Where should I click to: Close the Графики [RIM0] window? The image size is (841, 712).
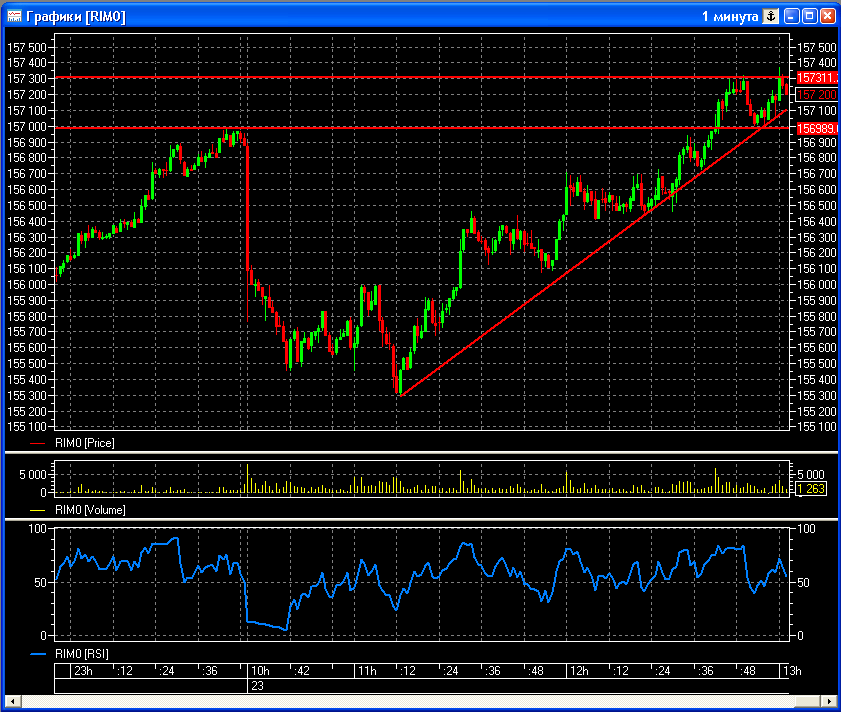pos(826,16)
